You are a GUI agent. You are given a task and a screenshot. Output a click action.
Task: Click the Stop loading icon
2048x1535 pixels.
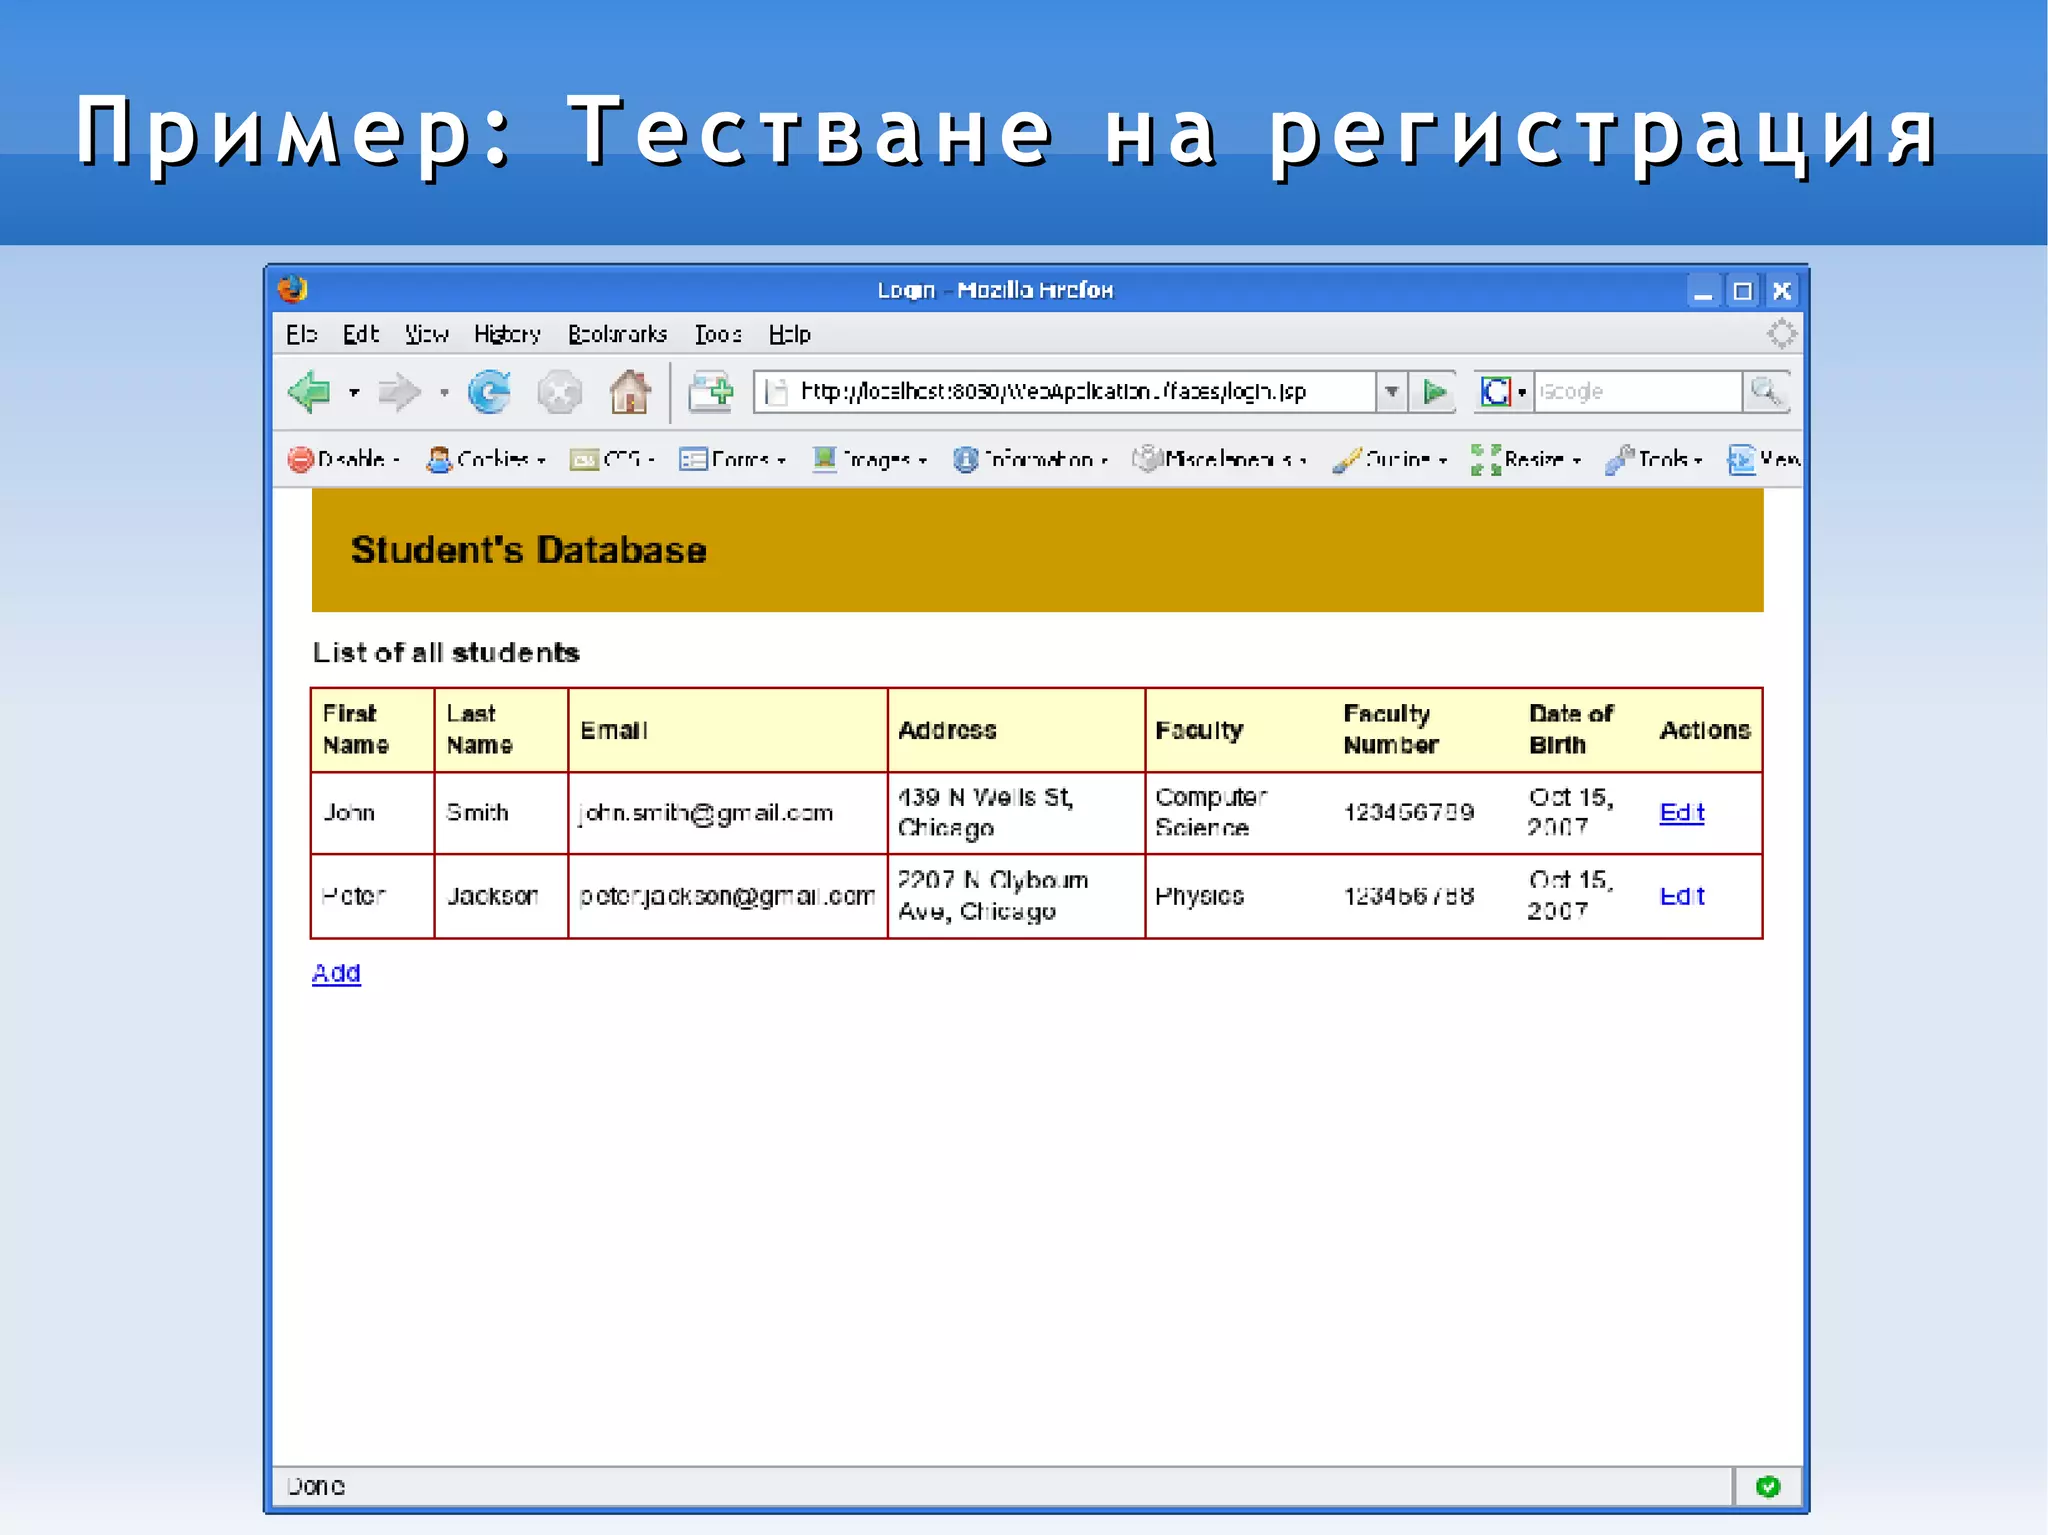click(x=559, y=392)
